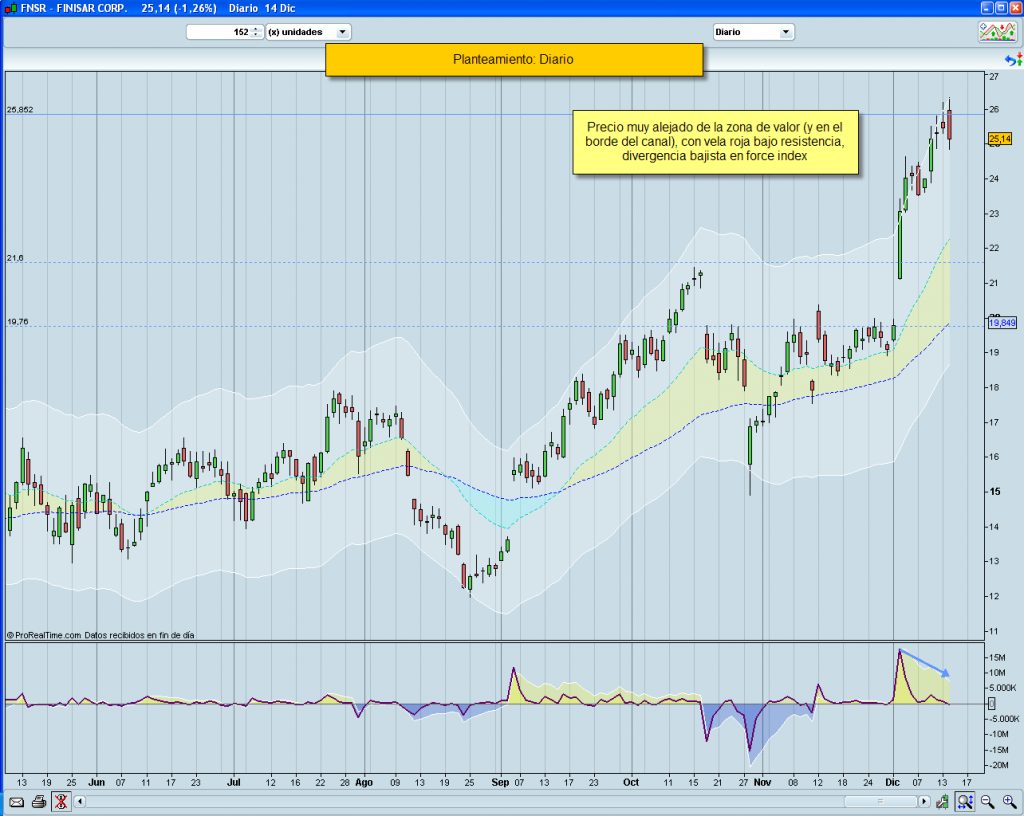This screenshot has height=816, width=1024.
Task: Click the envelope email icon
Action: pyautogui.click(x=16, y=802)
